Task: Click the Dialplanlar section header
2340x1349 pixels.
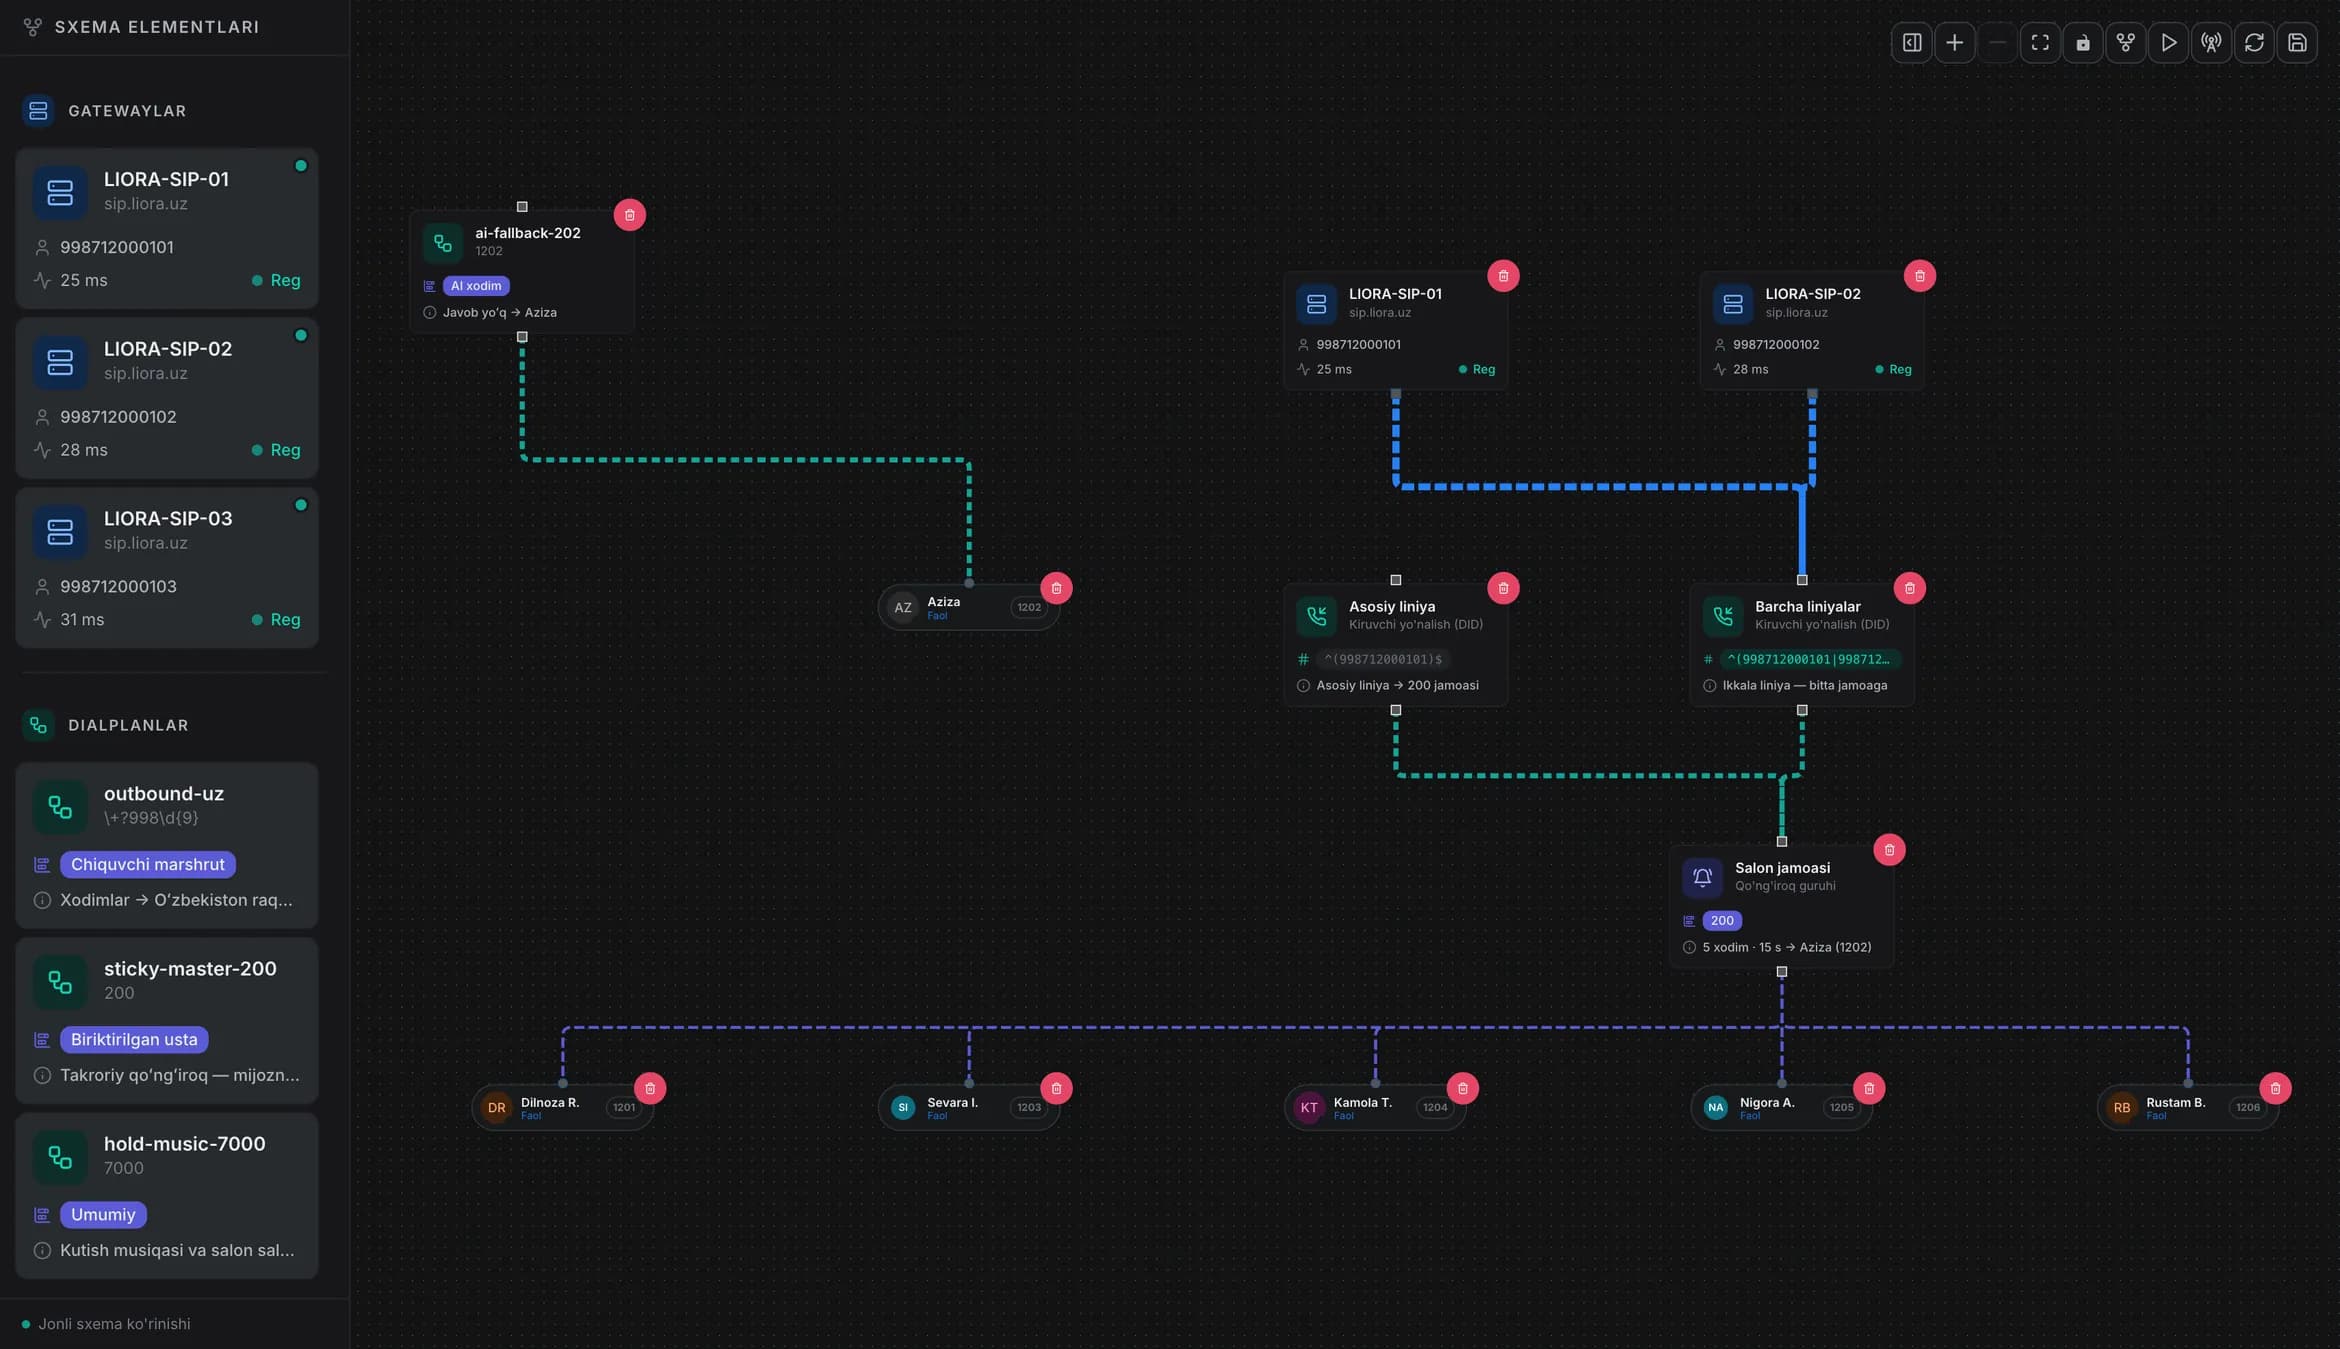Action: pyautogui.click(x=128, y=725)
